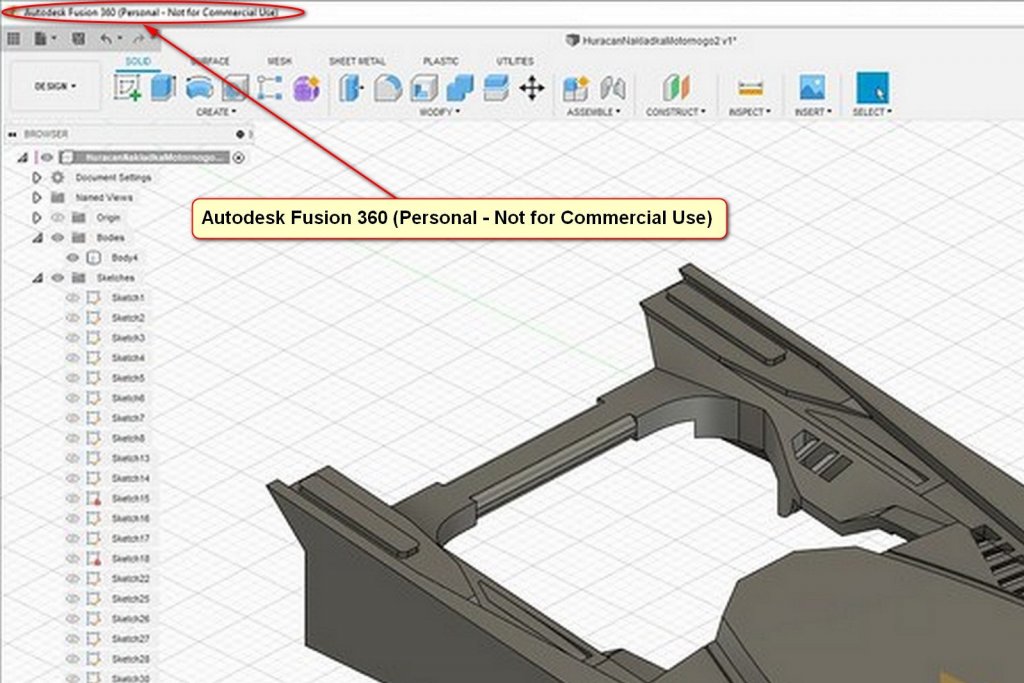Viewport: 1024px width, 683px height.
Task: Open the Modify dropdown menu
Action: pyautogui.click(x=440, y=112)
